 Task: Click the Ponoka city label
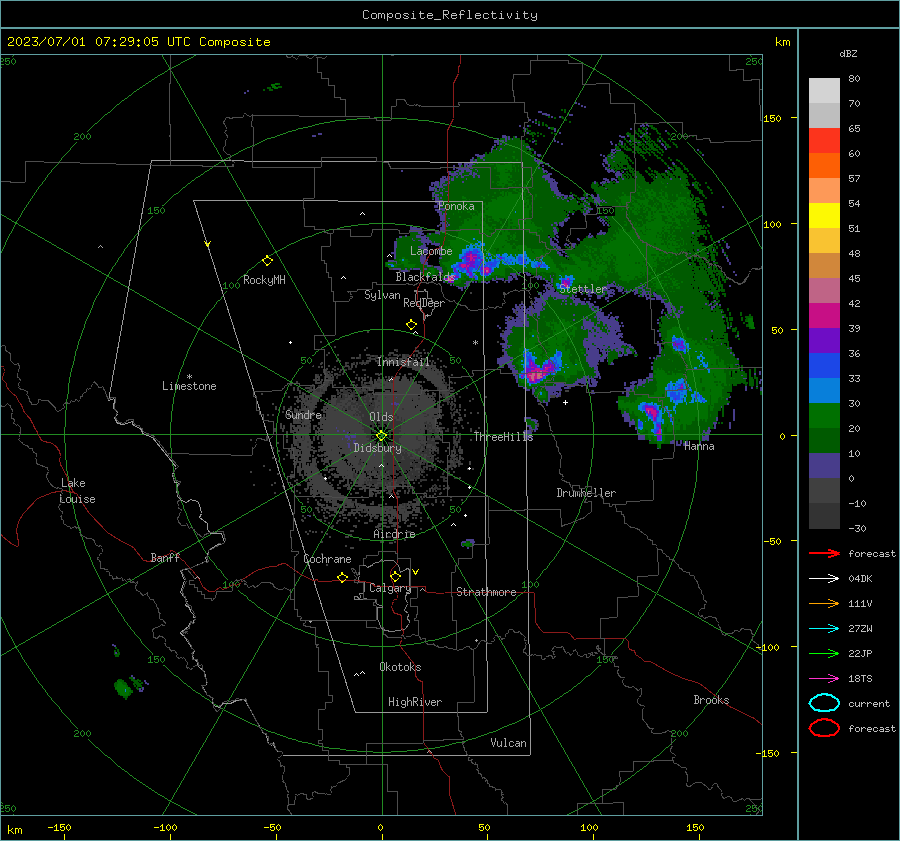[x=456, y=206]
